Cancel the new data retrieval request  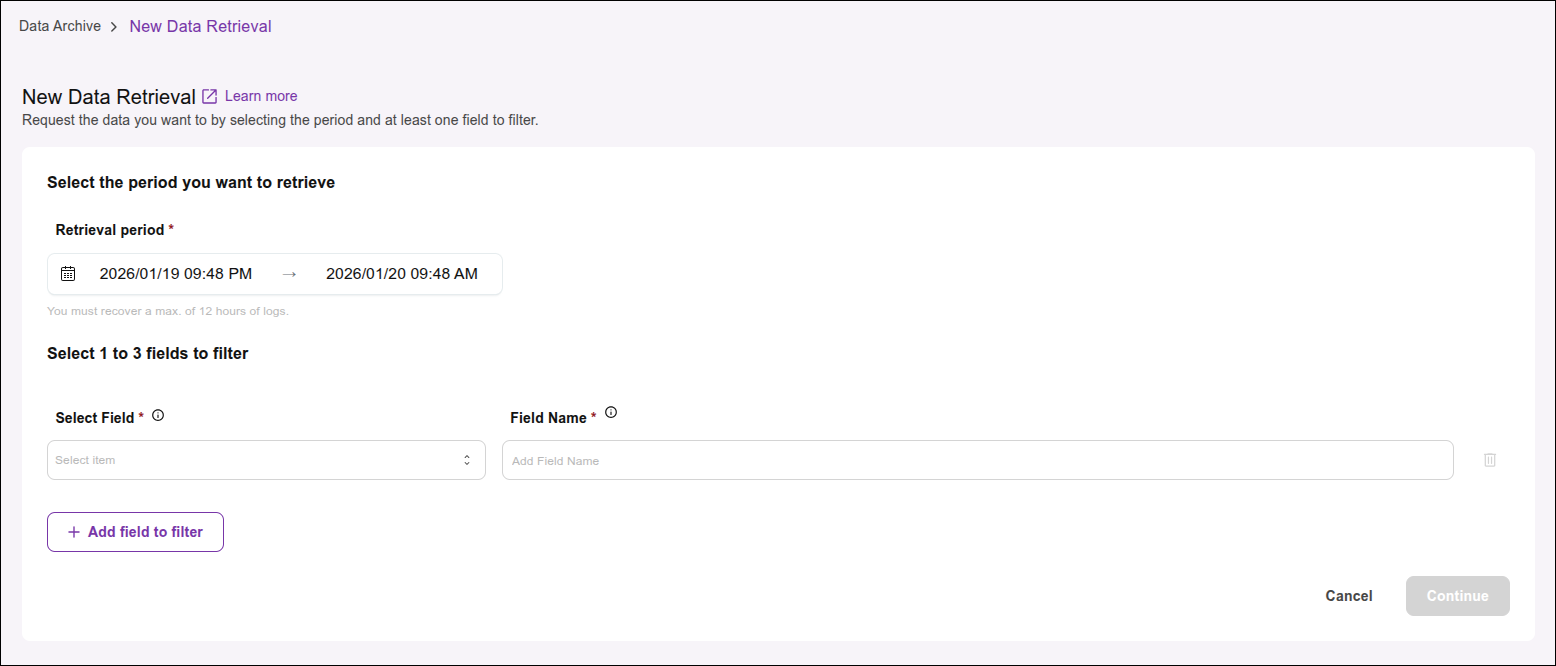pyautogui.click(x=1348, y=595)
